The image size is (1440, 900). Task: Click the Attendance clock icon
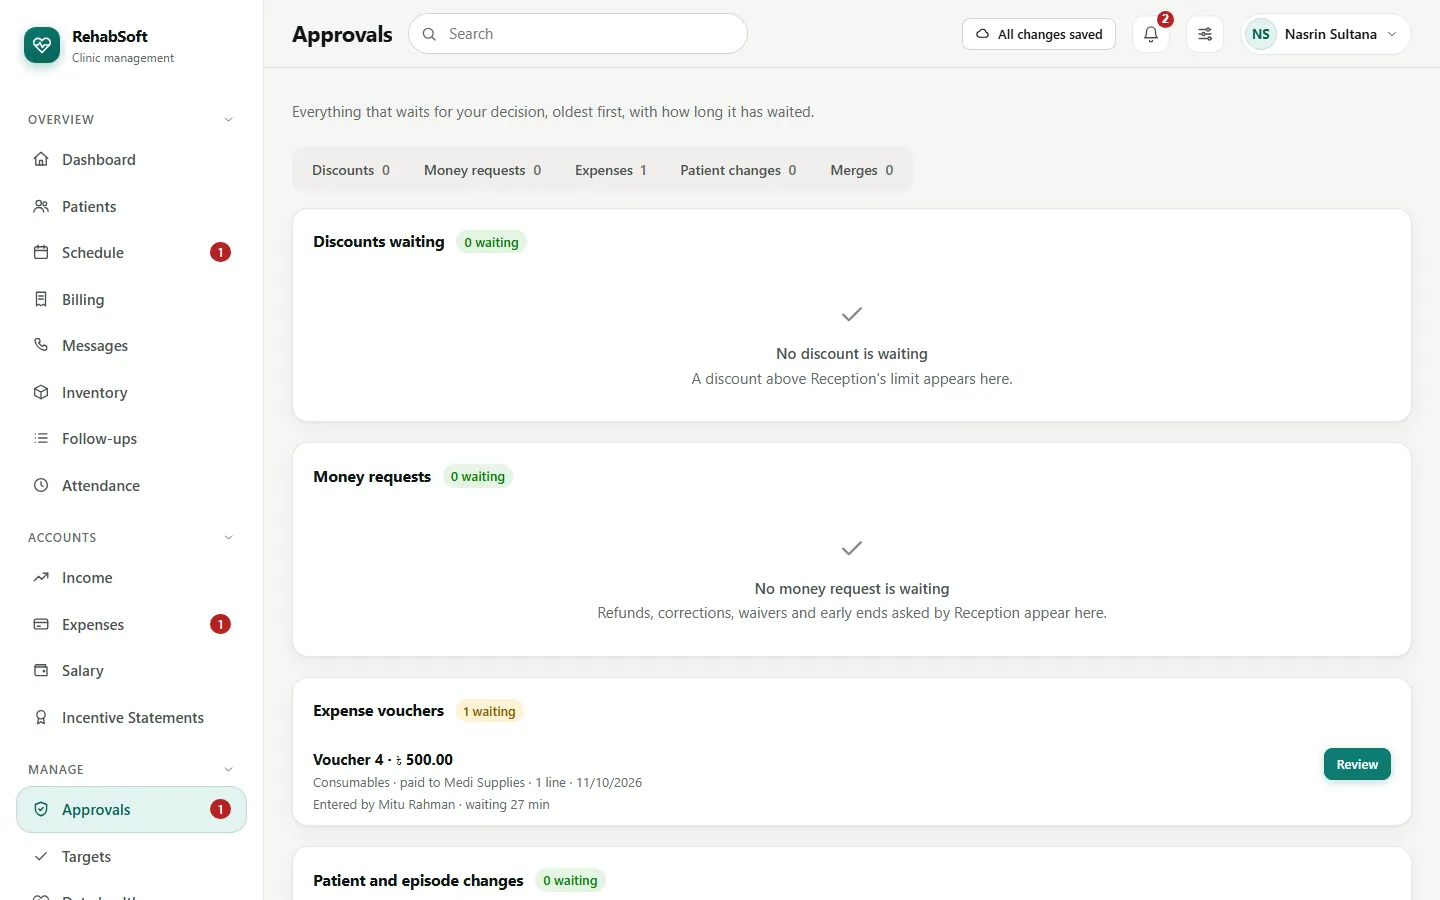pyautogui.click(x=41, y=485)
